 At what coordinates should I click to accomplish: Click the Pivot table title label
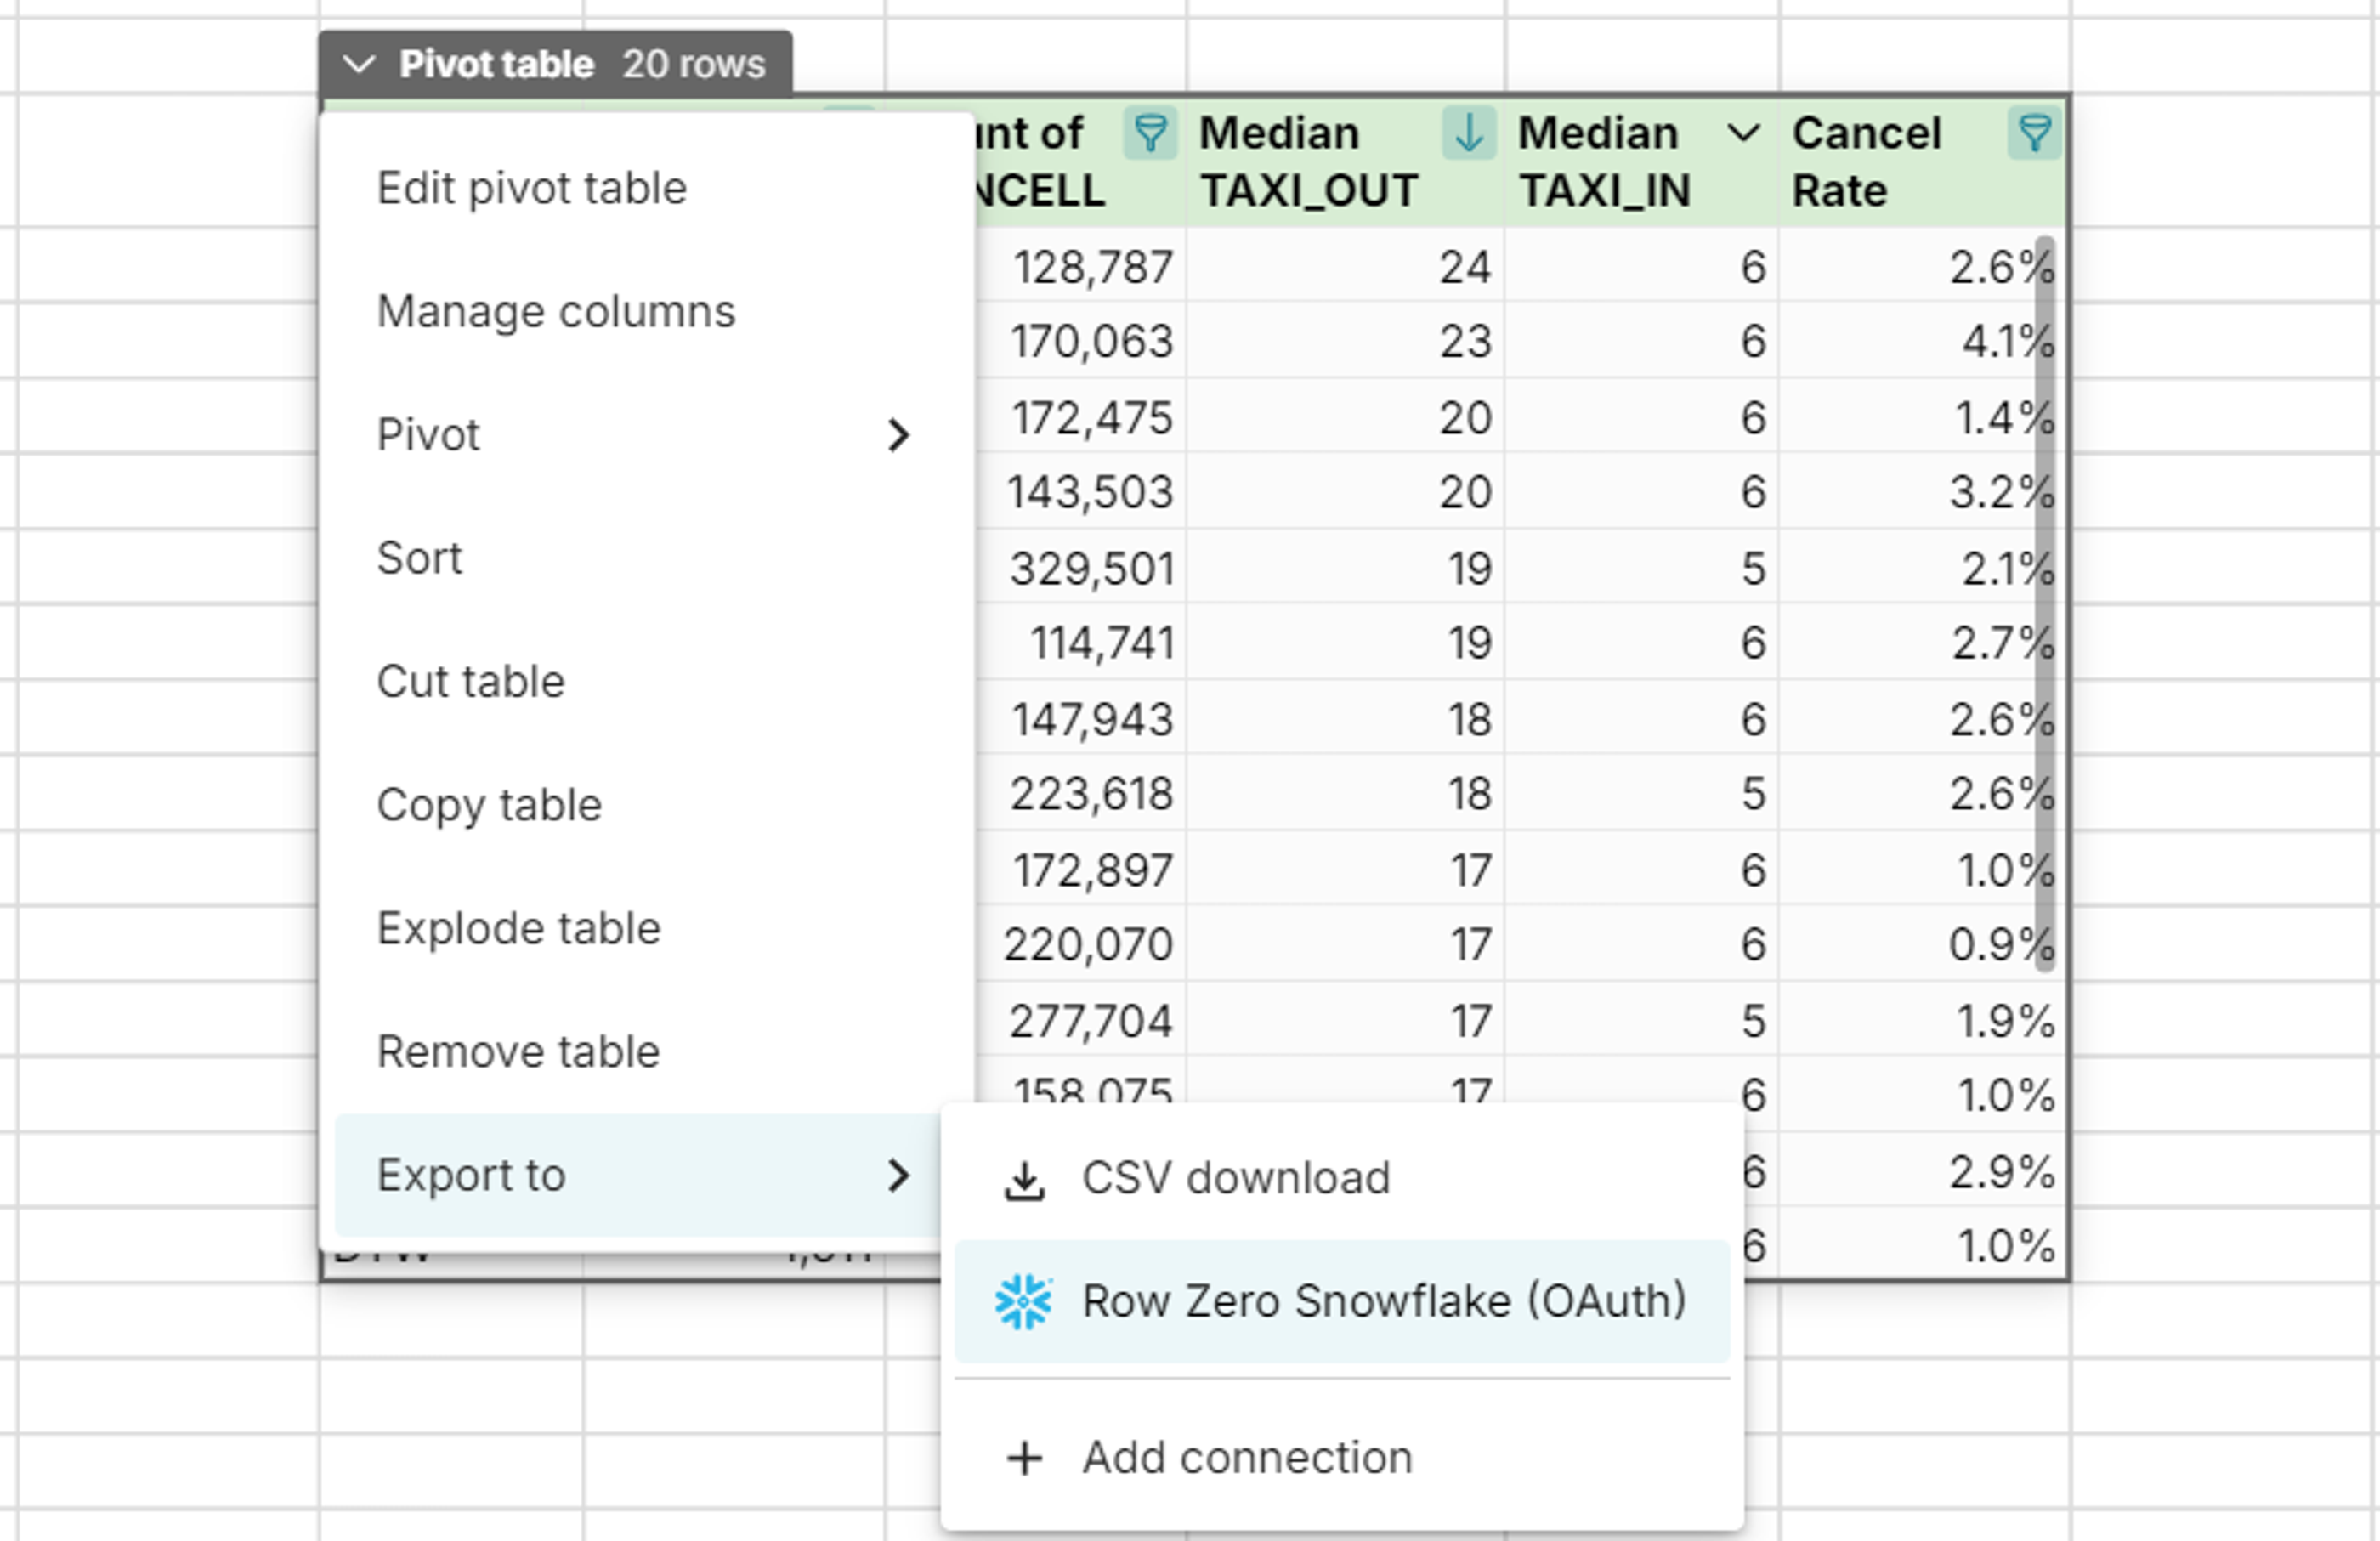point(496,65)
